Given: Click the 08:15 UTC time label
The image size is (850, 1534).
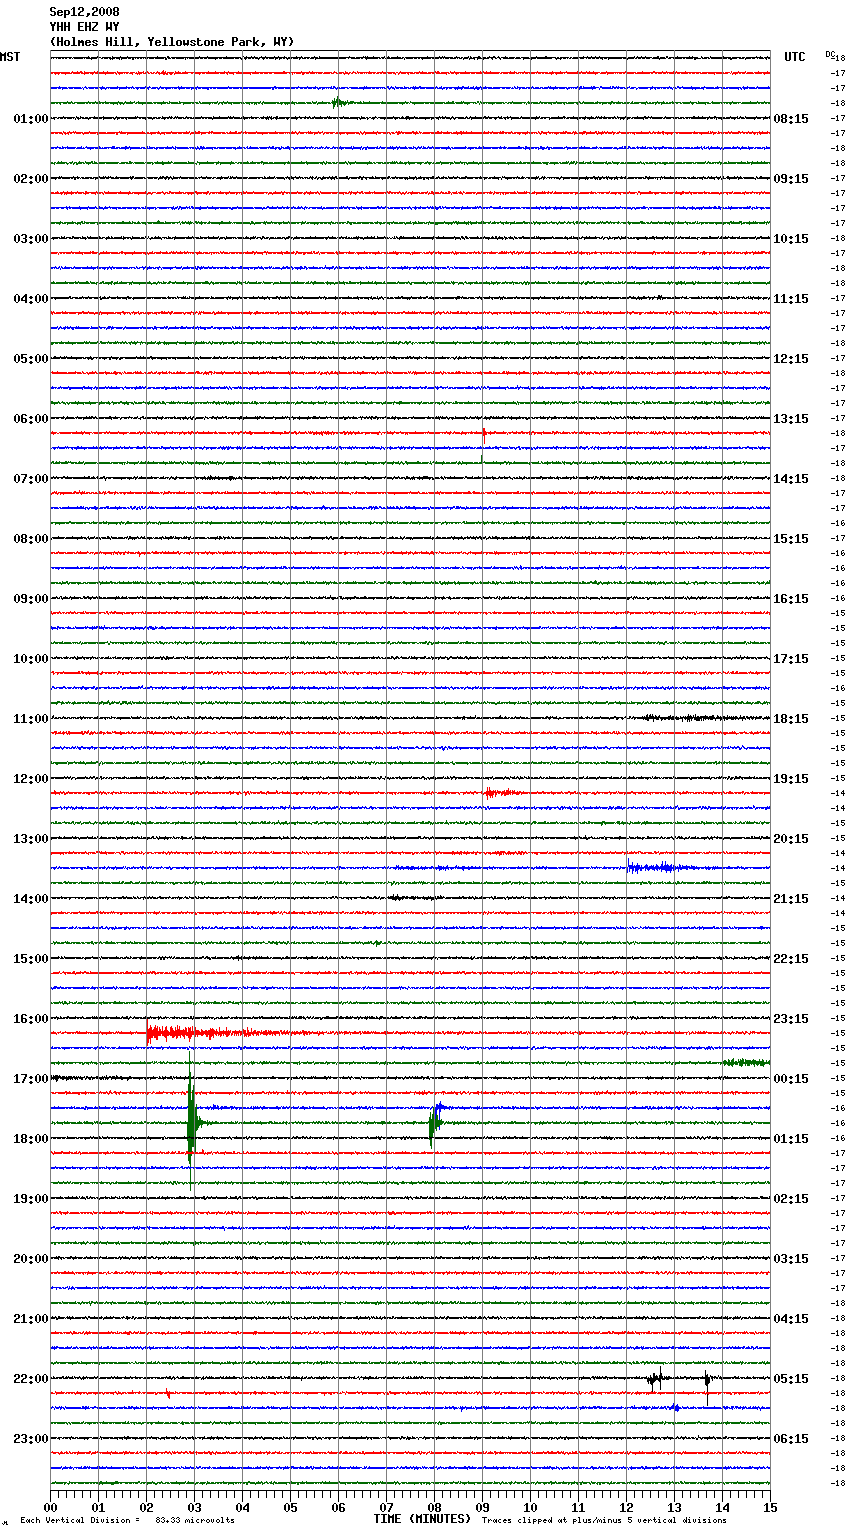Looking at the screenshot, I should pos(791,119).
